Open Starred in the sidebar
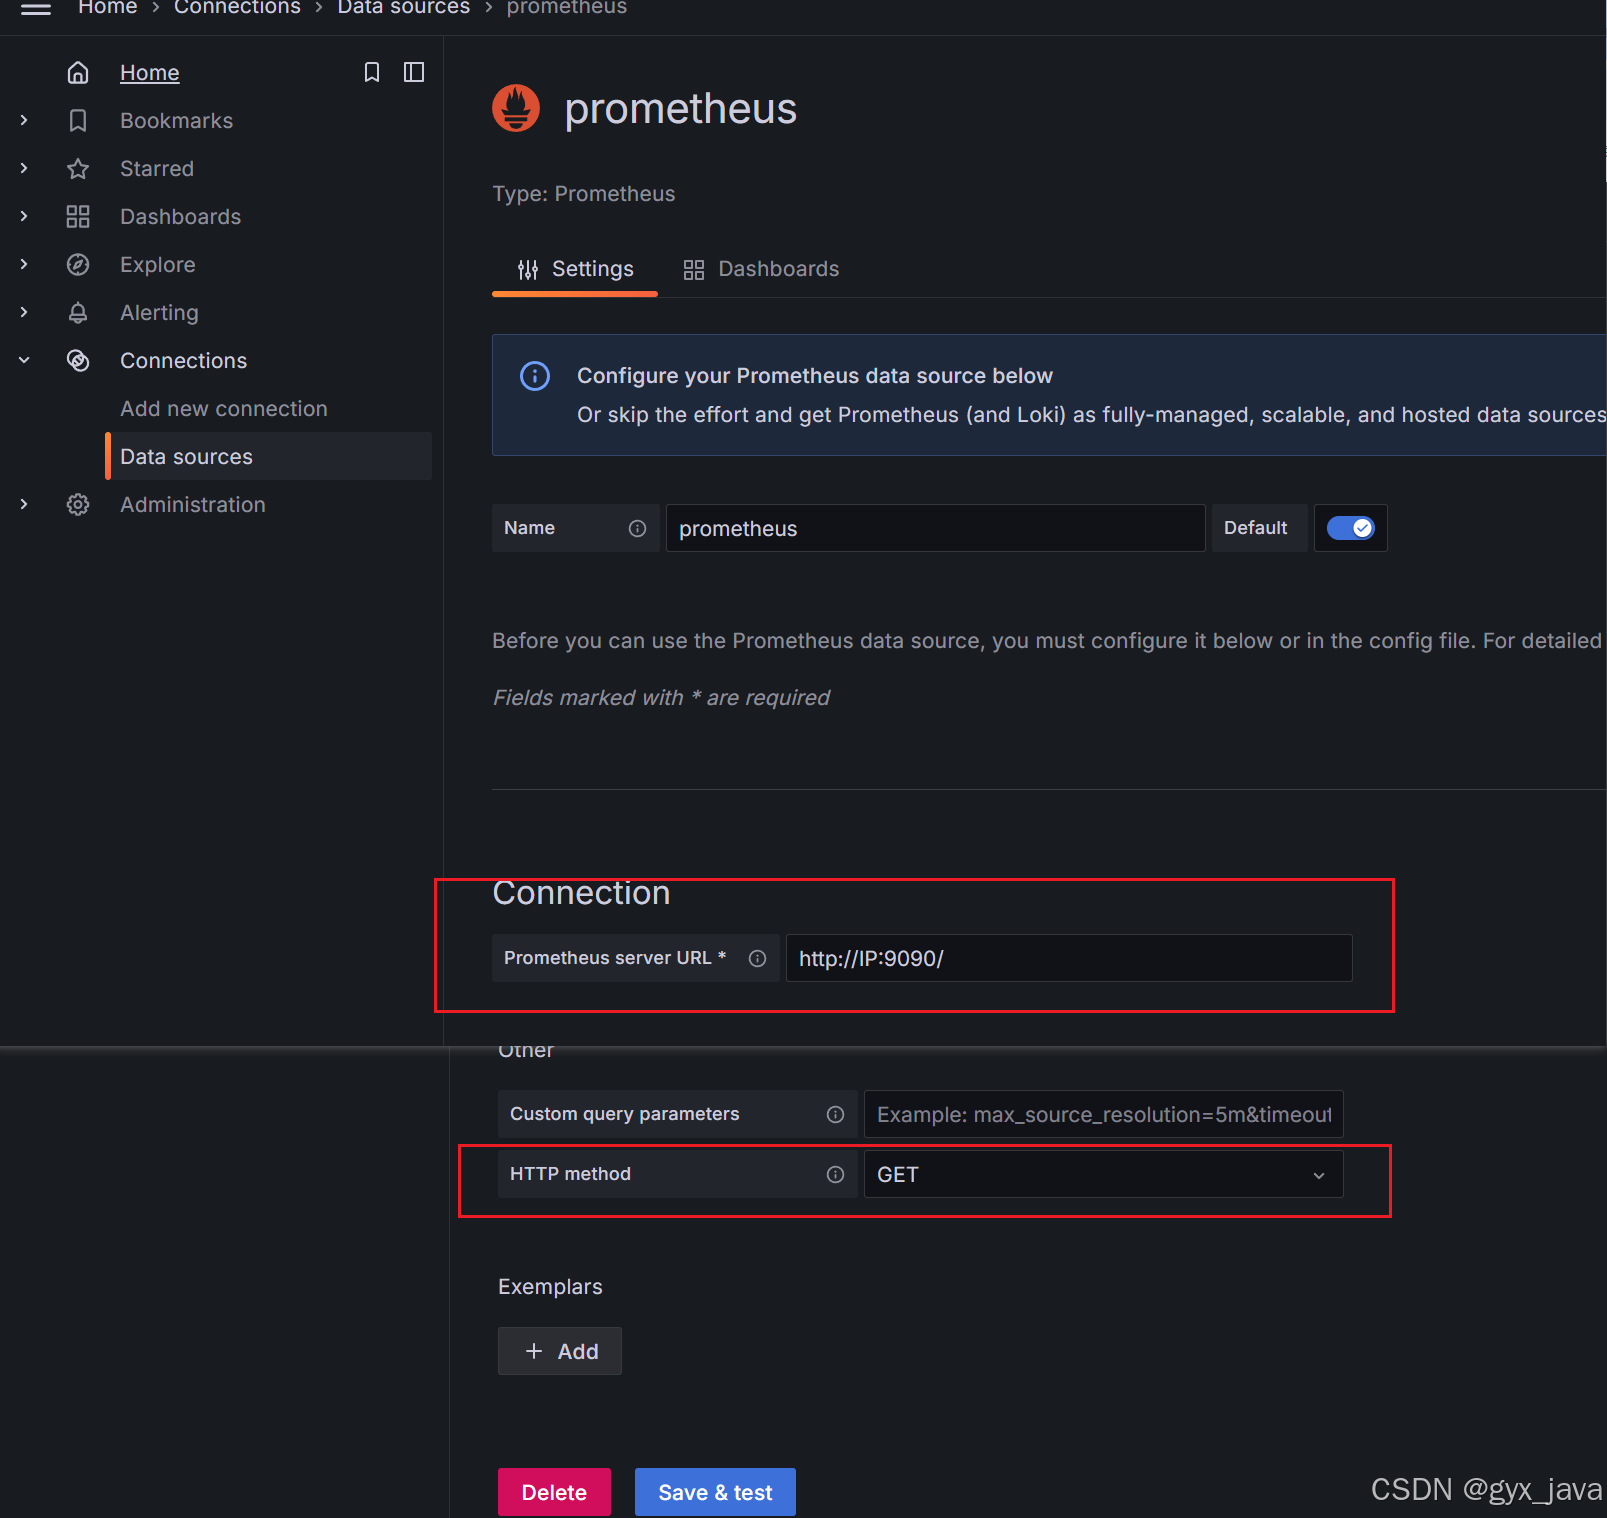 [x=157, y=169]
